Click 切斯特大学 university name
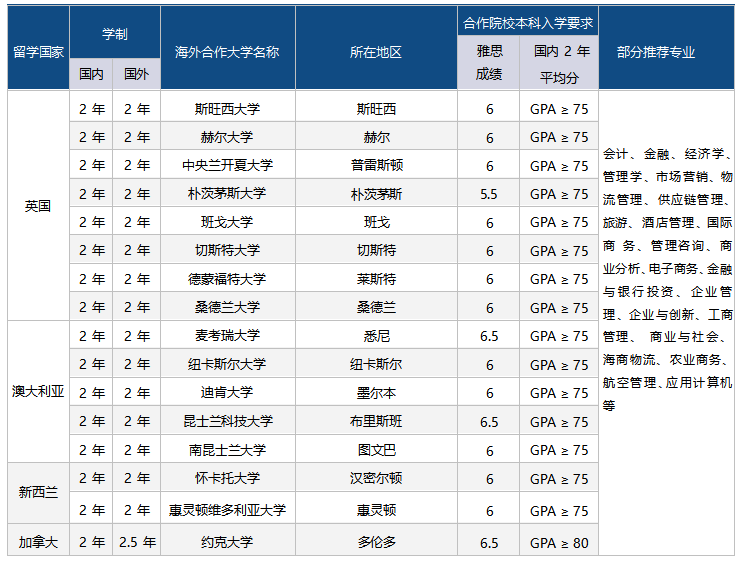 (x=227, y=250)
